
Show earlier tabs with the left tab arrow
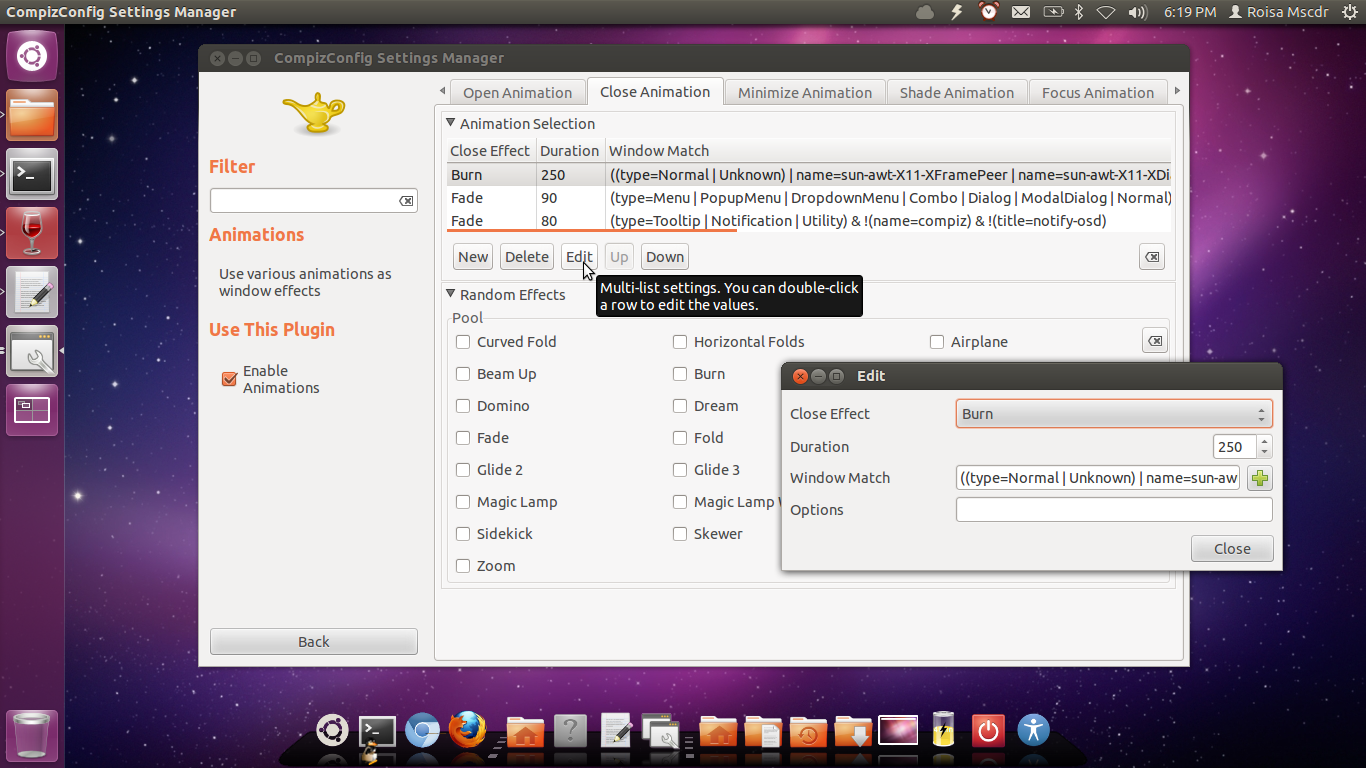pyautogui.click(x=442, y=91)
